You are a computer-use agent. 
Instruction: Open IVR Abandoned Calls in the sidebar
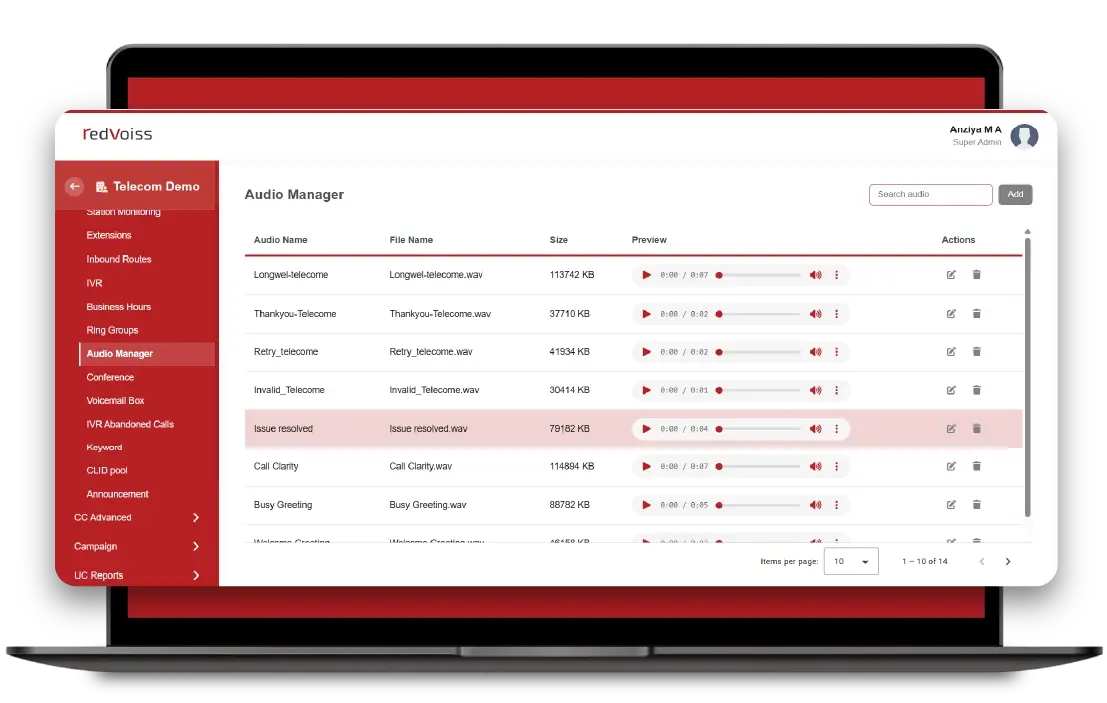tap(130, 424)
